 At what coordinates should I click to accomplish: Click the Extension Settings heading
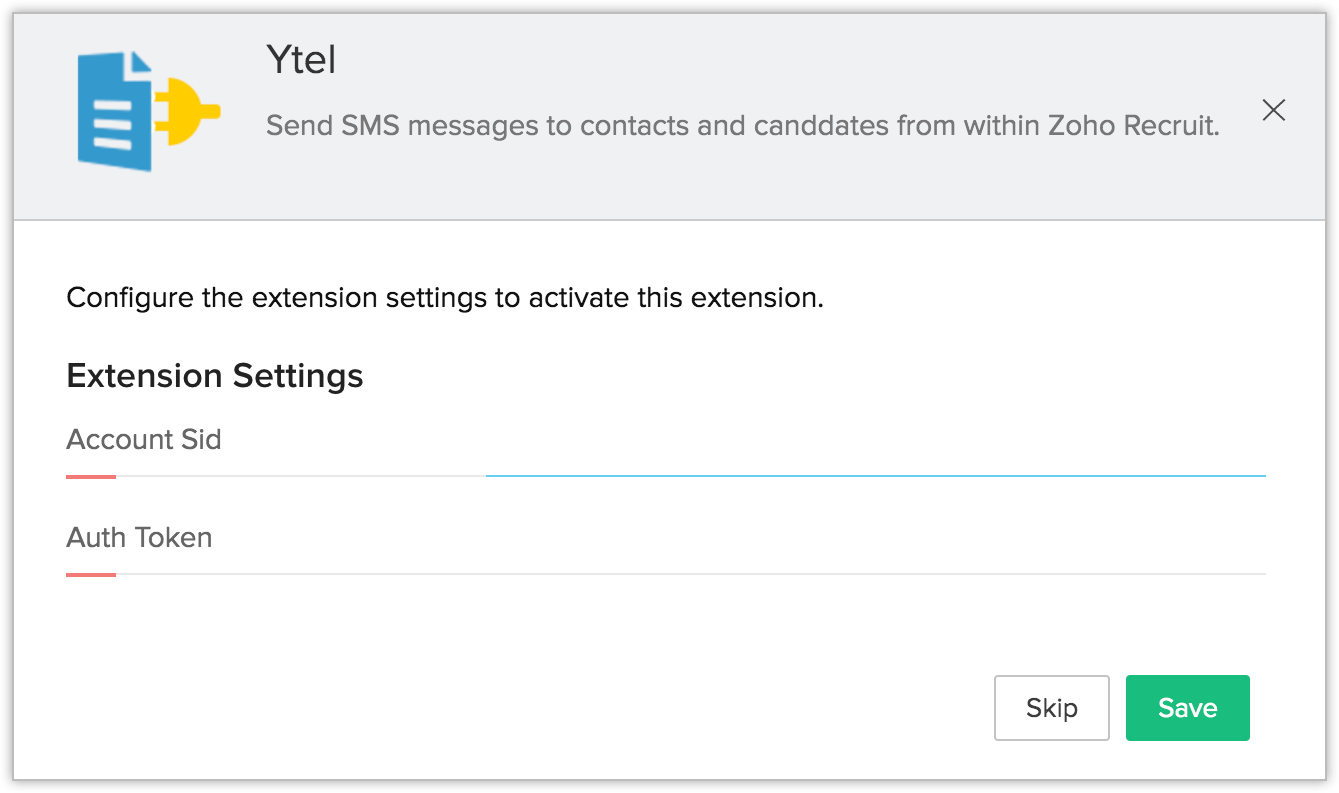[x=214, y=376]
